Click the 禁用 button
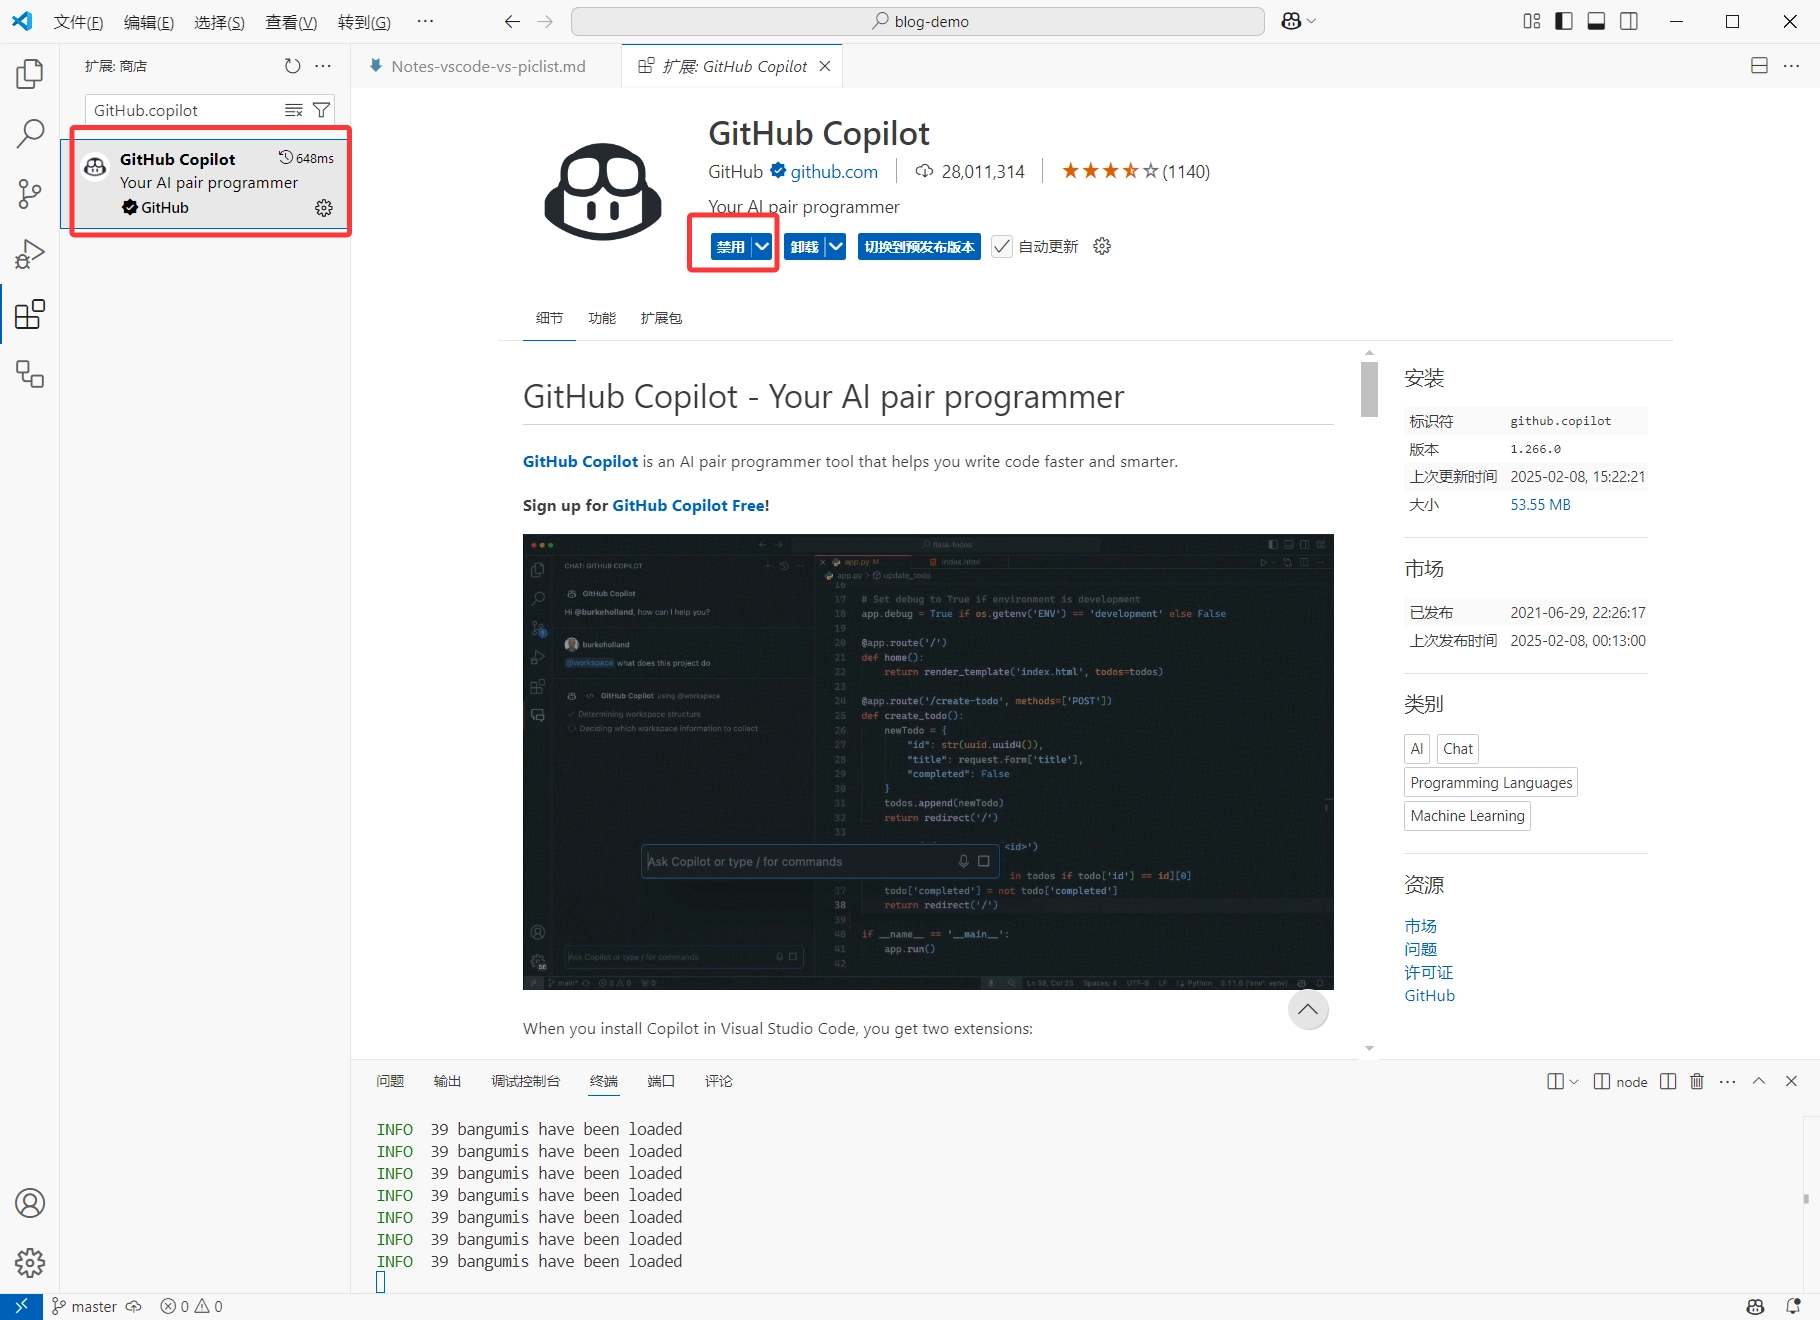Screen dimensions: 1820x1320 coord(731,246)
